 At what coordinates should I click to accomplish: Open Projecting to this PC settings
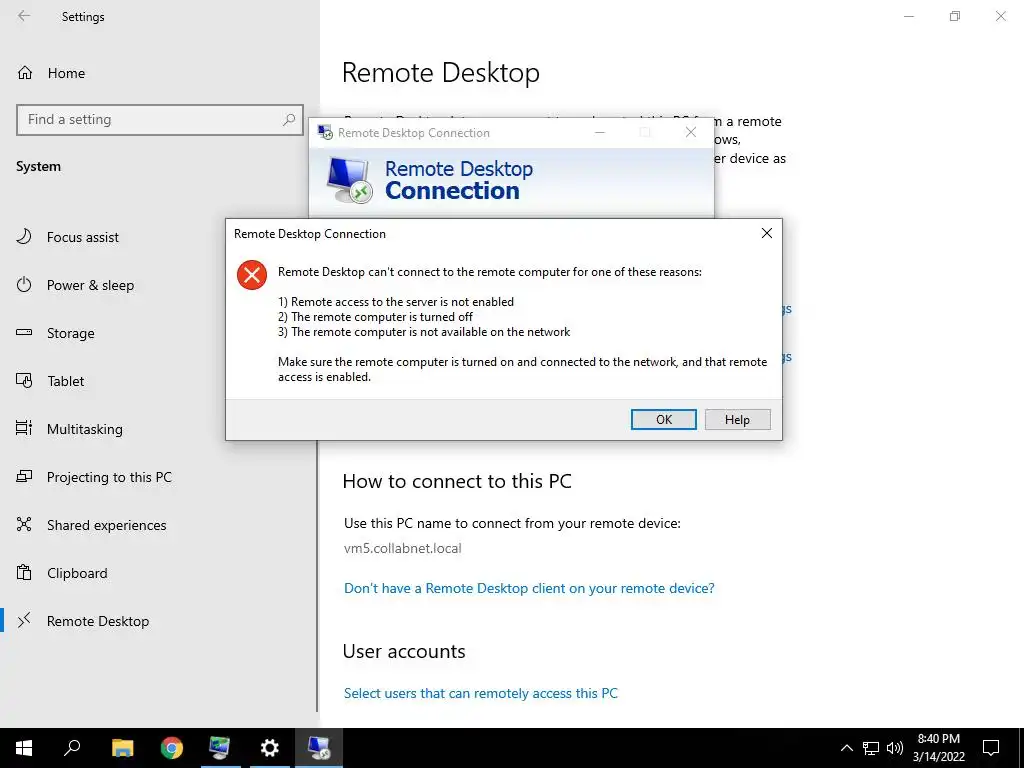(109, 477)
